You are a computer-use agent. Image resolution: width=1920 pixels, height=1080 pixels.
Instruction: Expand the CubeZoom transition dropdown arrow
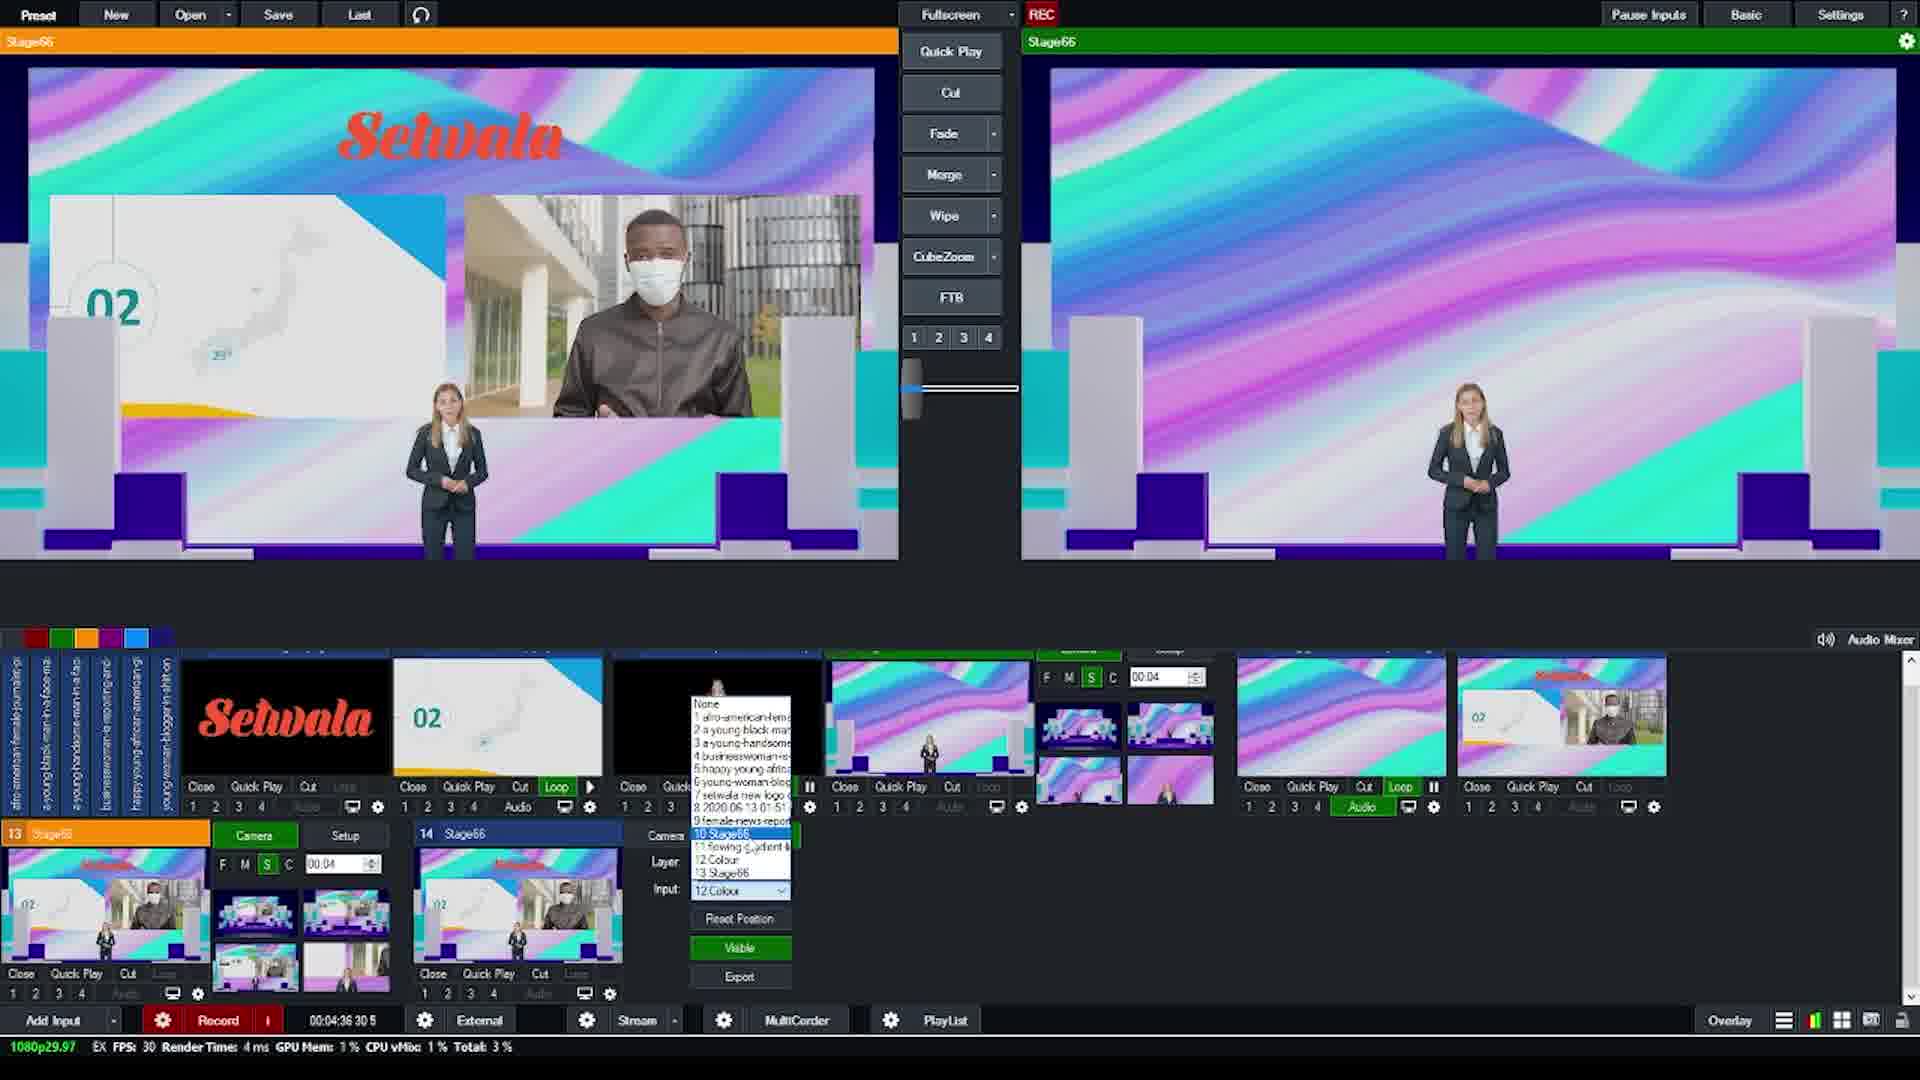[993, 256]
